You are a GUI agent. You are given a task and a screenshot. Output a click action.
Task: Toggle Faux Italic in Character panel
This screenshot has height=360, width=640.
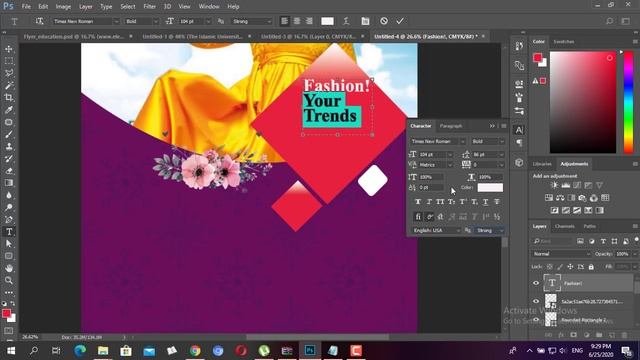point(429,202)
